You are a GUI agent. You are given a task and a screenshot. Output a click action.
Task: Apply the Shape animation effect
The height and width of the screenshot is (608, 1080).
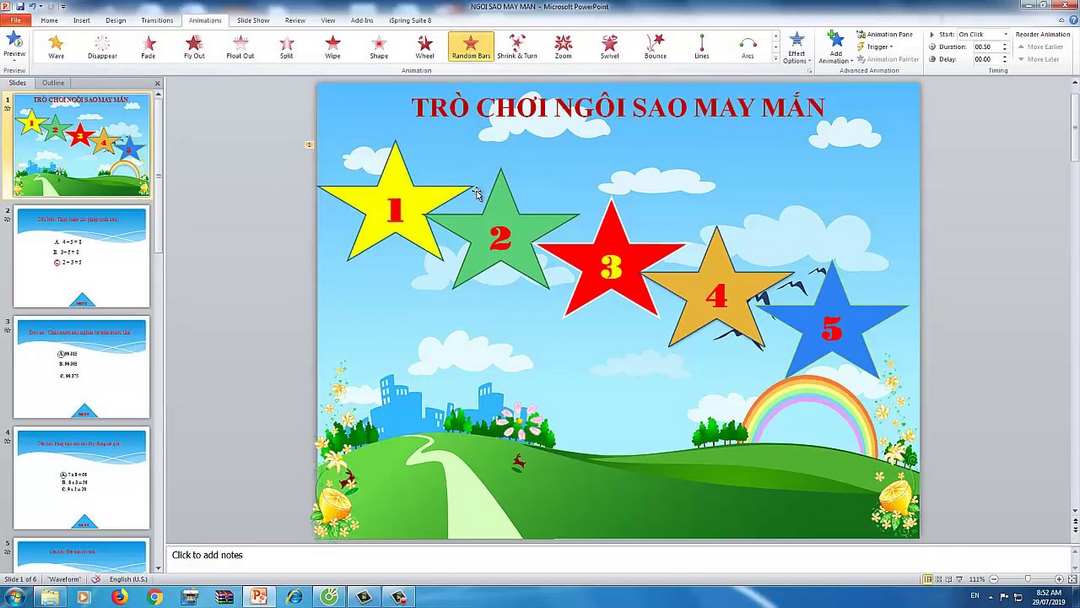[379, 47]
